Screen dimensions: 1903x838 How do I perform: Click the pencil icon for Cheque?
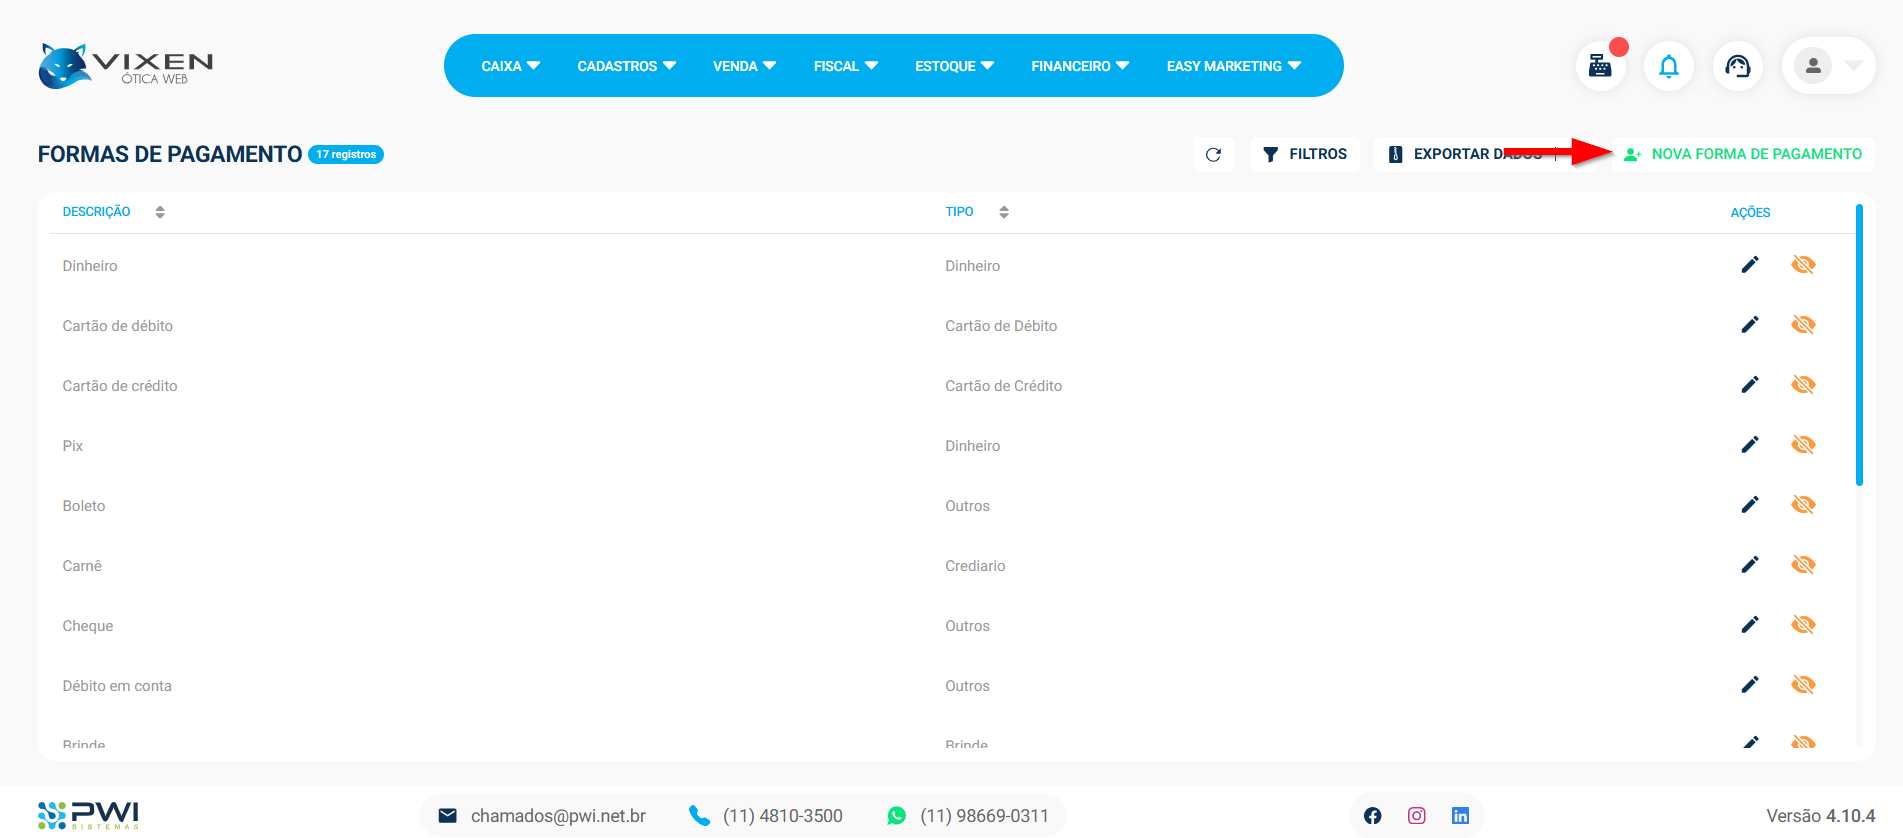(1749, 625)
